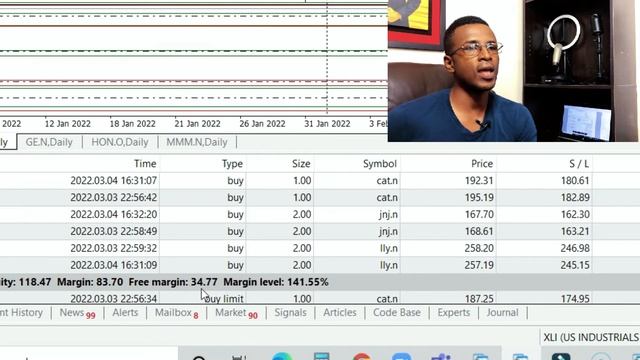Open the Code Base tab
The image size is (640, 360).
pyautogui.click(x=397, y=313)
